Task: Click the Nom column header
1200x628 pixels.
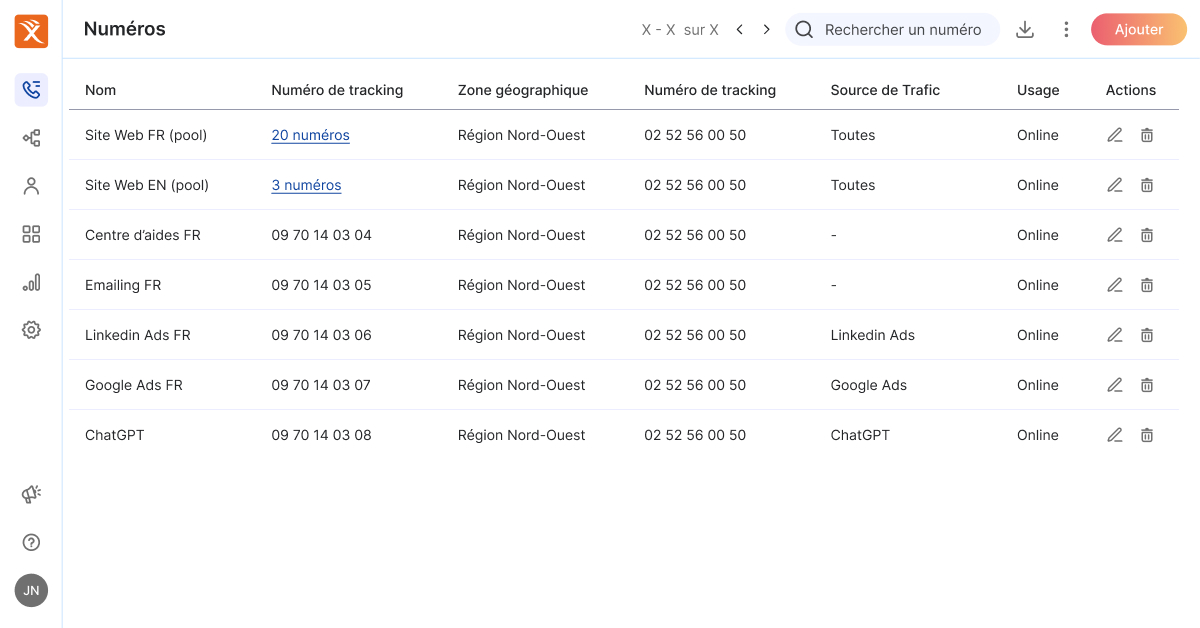Action: pos(101,90)
